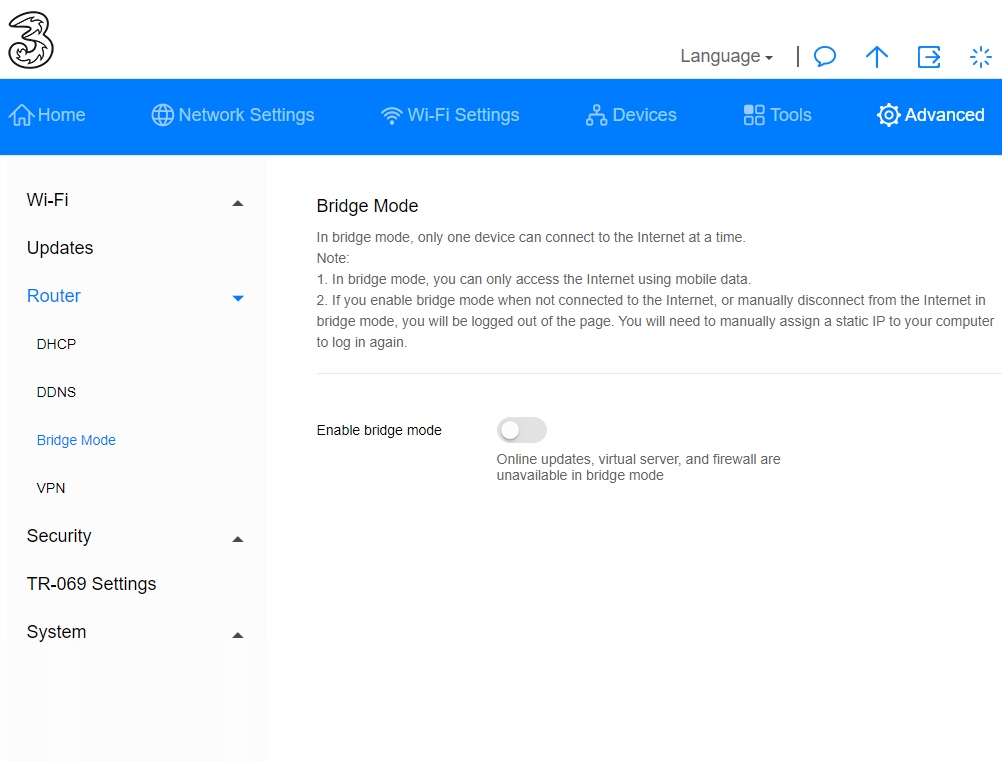This screenshot has width=1002, height=762.
Task: Click the Bridge Mode page heading
Action: coord(367,206)
